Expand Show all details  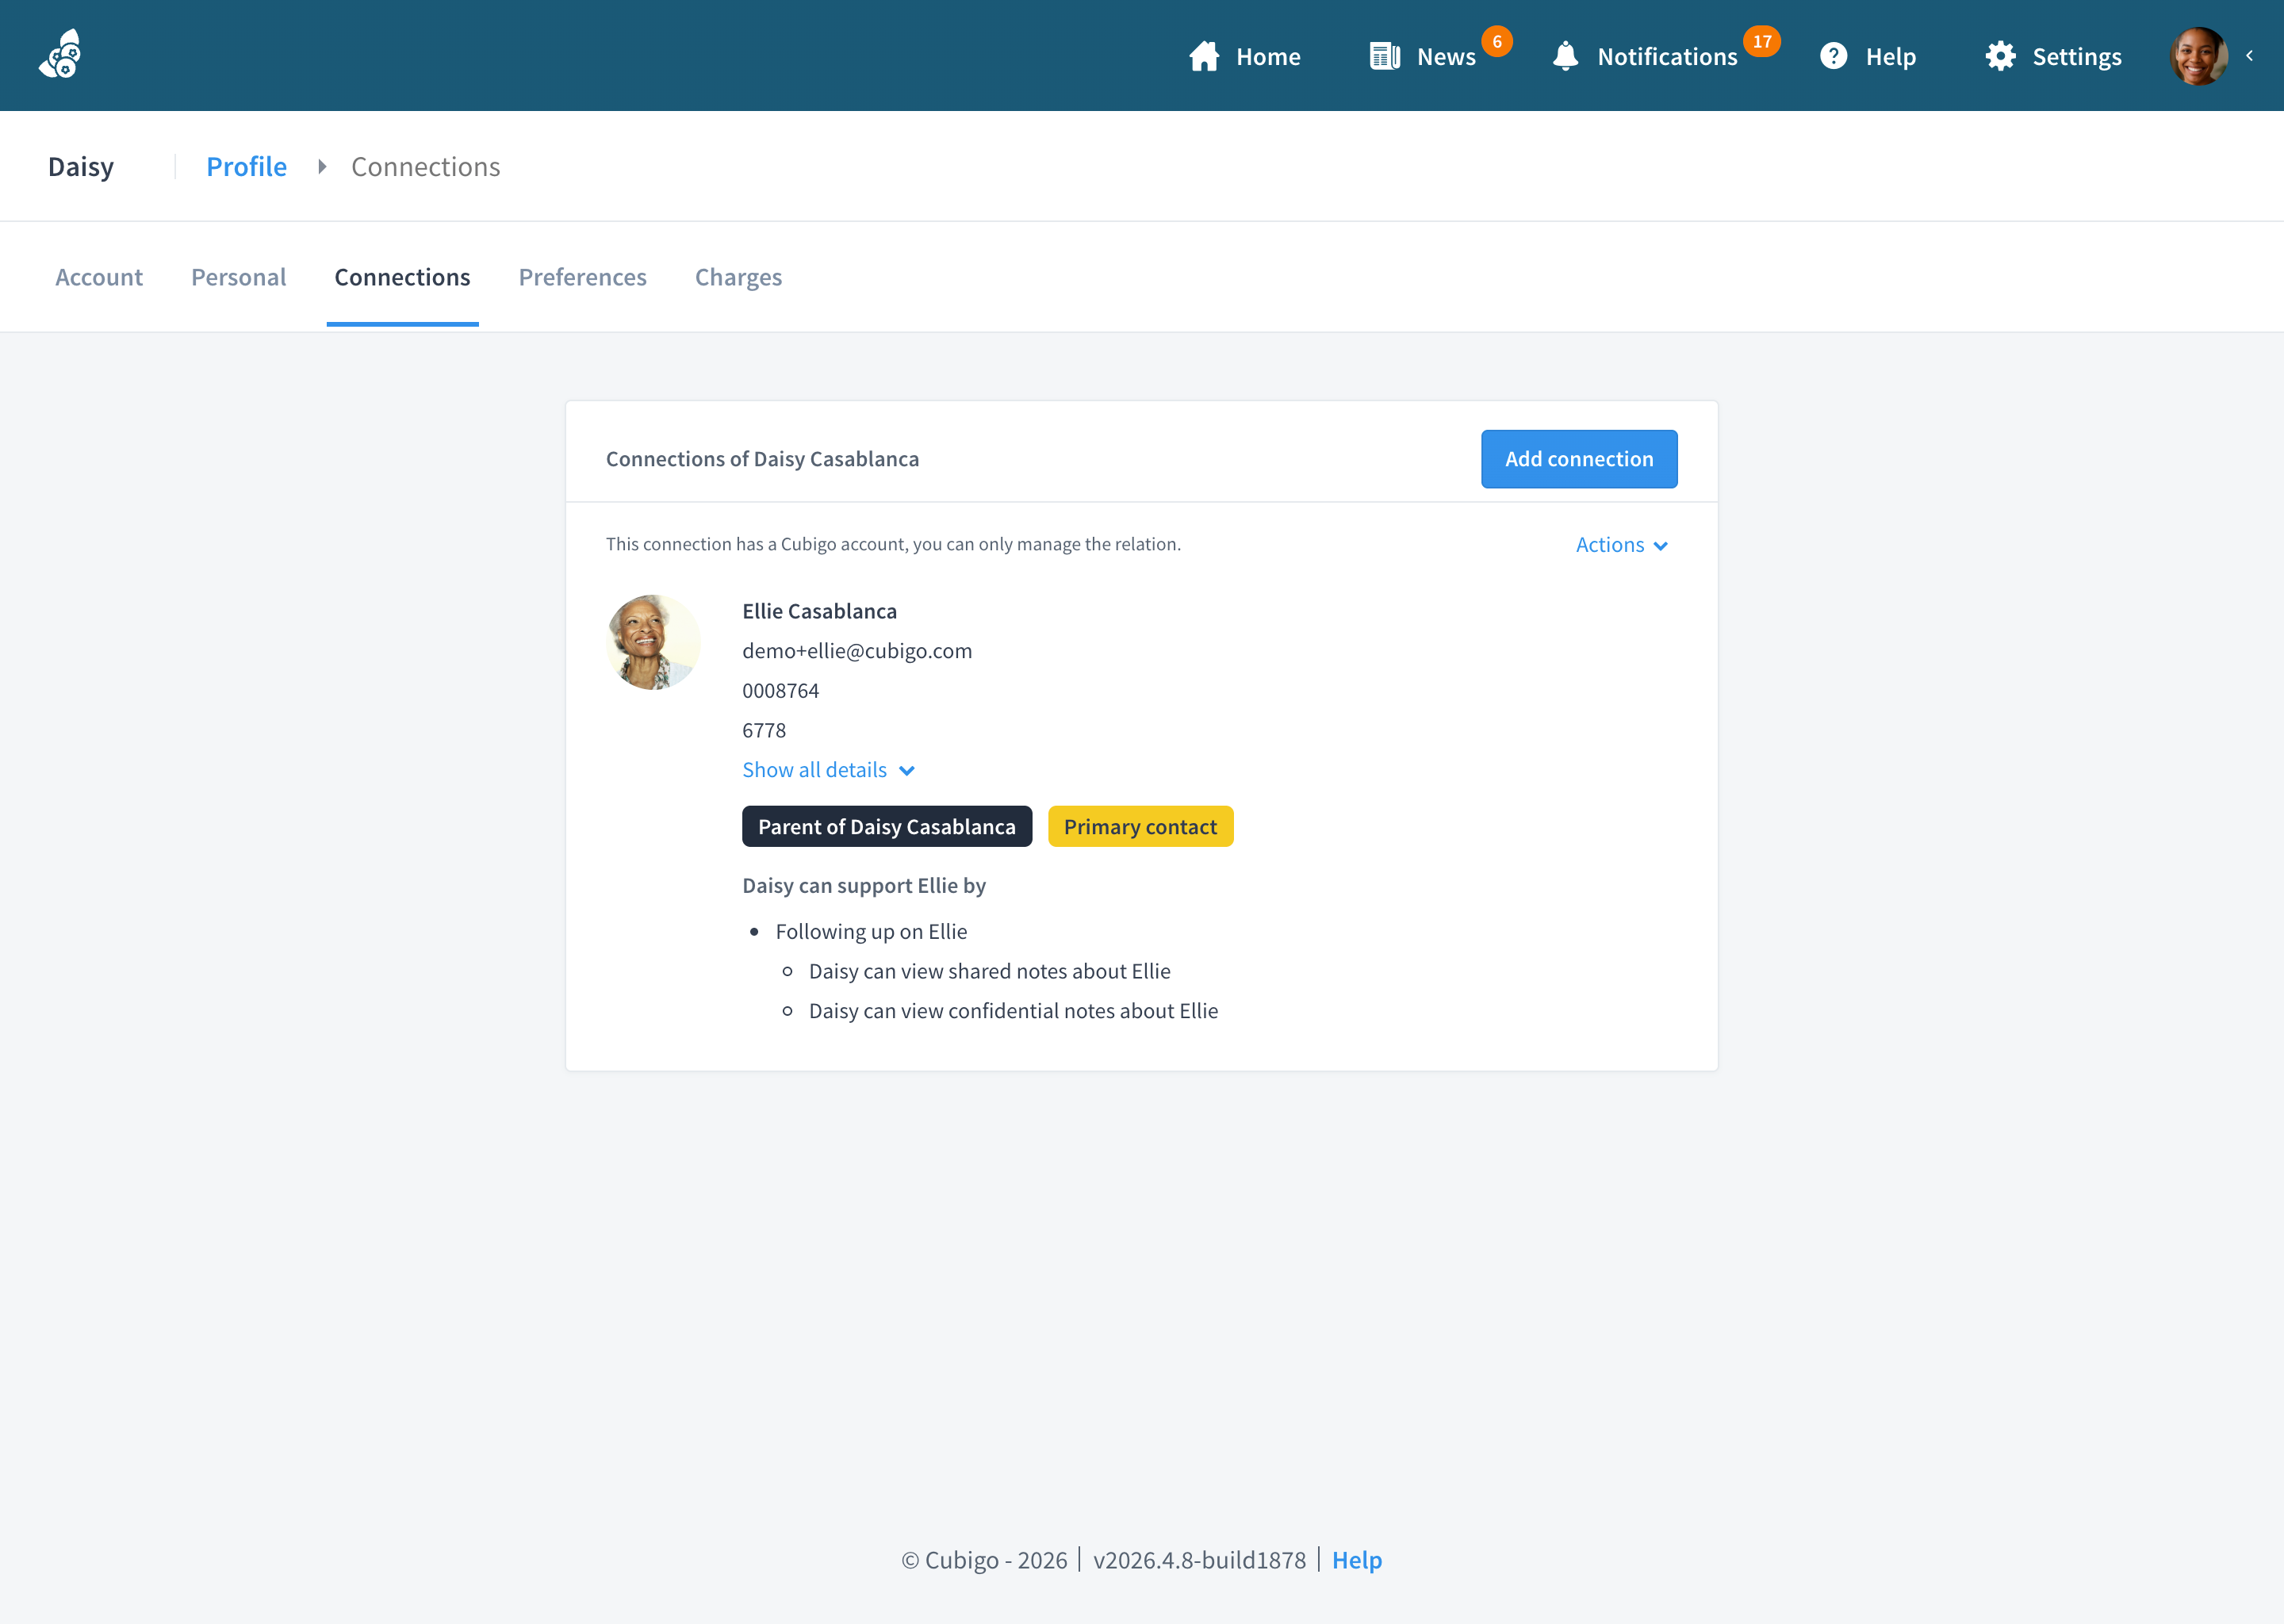828,770
